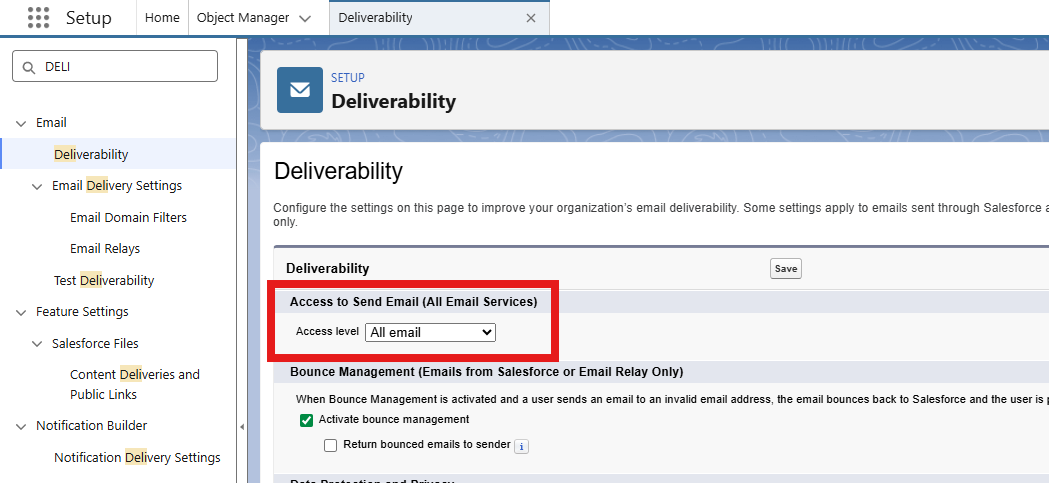Click the Deliverability envelope setup icon
The width and height of the screenshot is (1049, 483).
(300, 90)
